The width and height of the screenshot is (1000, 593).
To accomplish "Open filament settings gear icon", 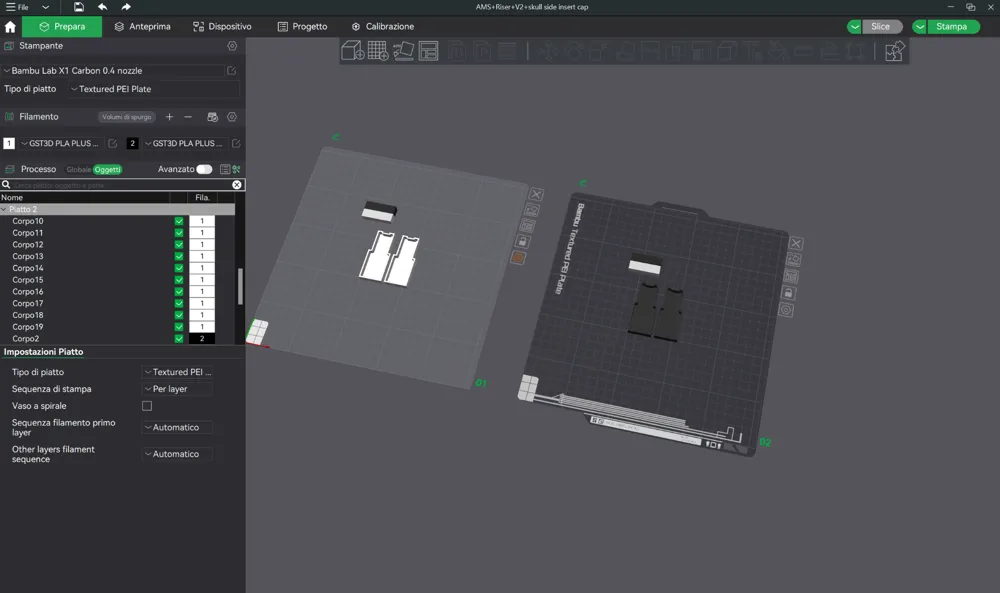I will click(x=232, y=117).
